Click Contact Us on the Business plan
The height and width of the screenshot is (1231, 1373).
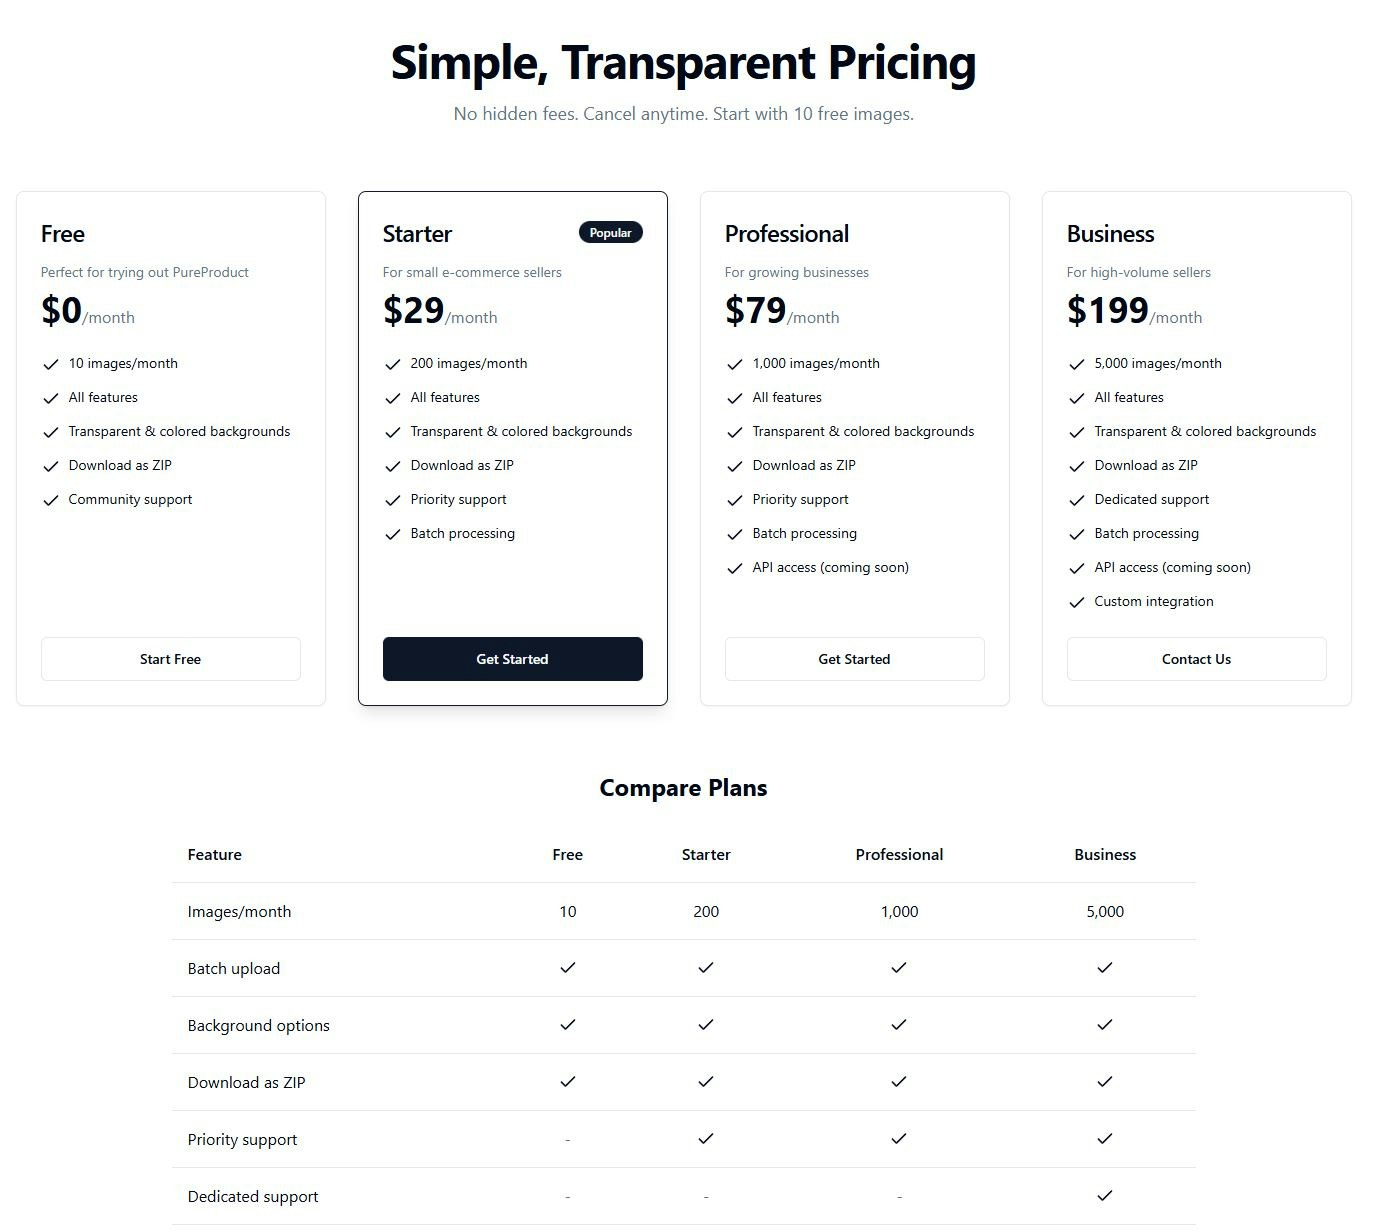click(1196, 659)
